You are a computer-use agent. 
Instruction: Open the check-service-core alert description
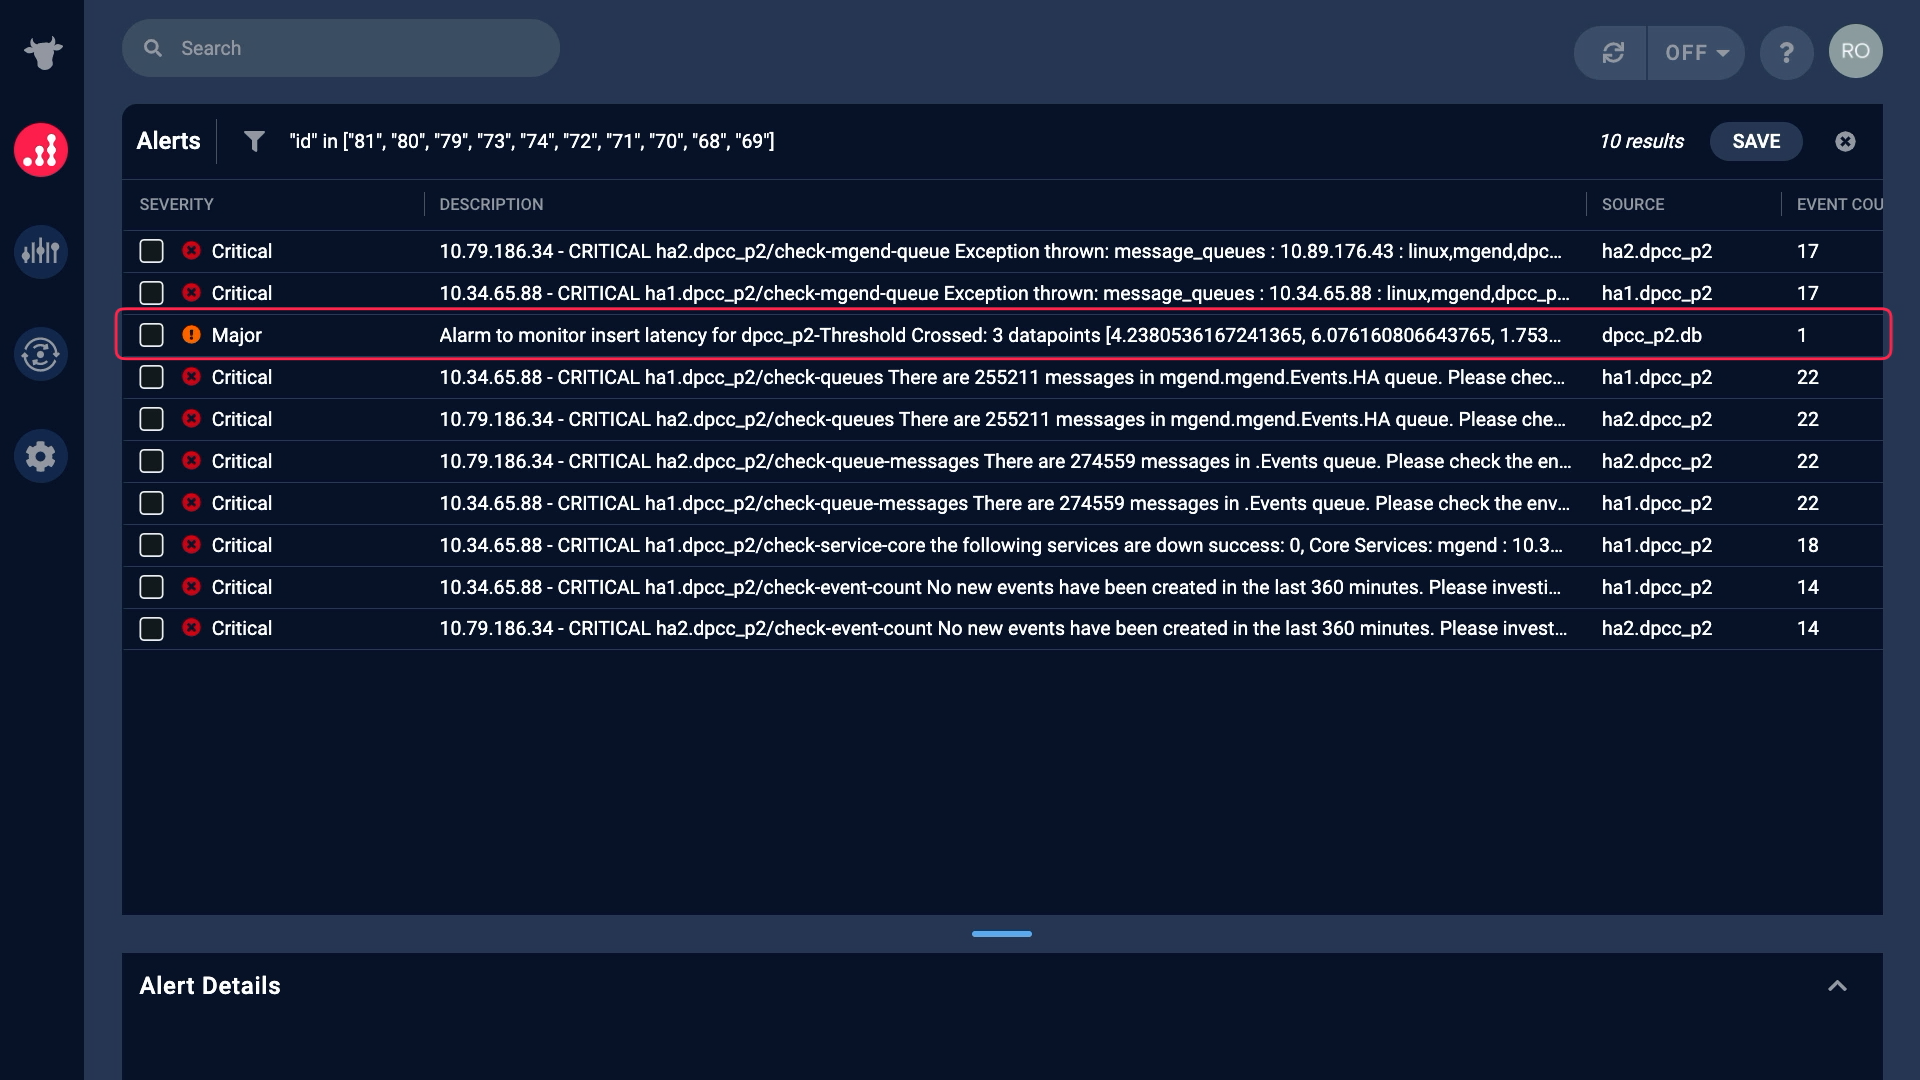(1001, 545)
